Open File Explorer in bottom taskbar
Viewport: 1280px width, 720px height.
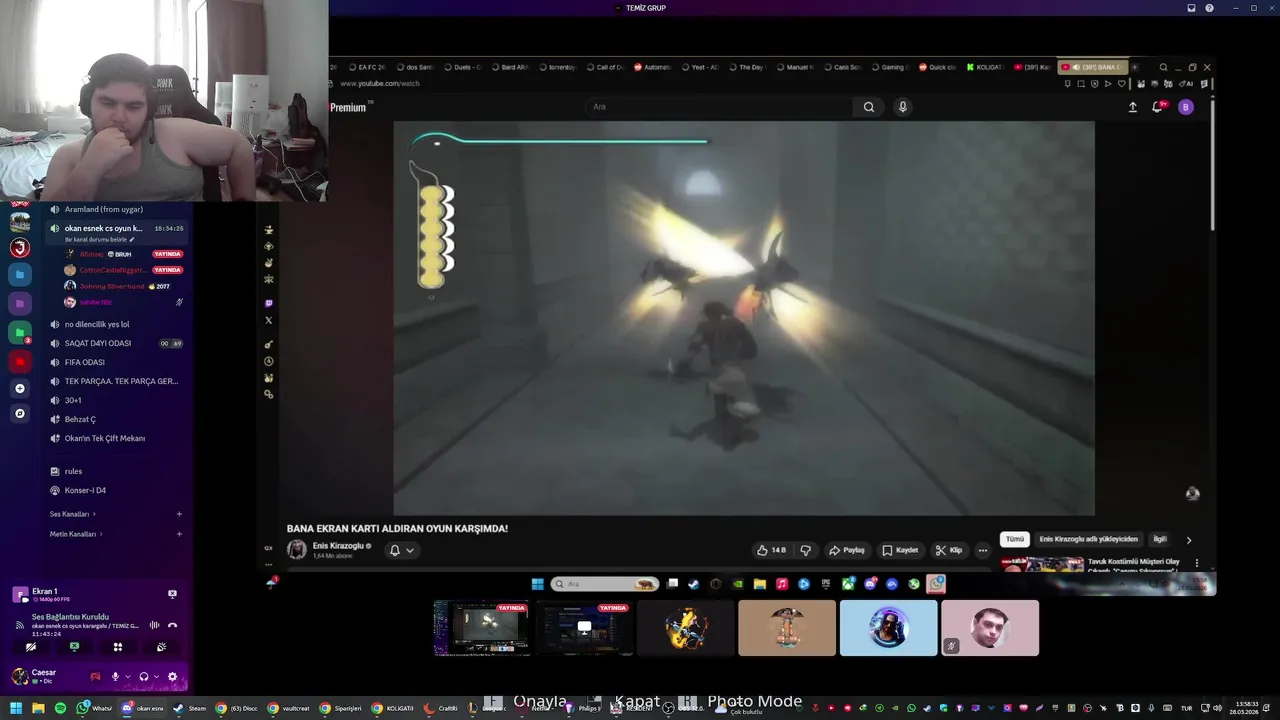[x=38, y=708]
